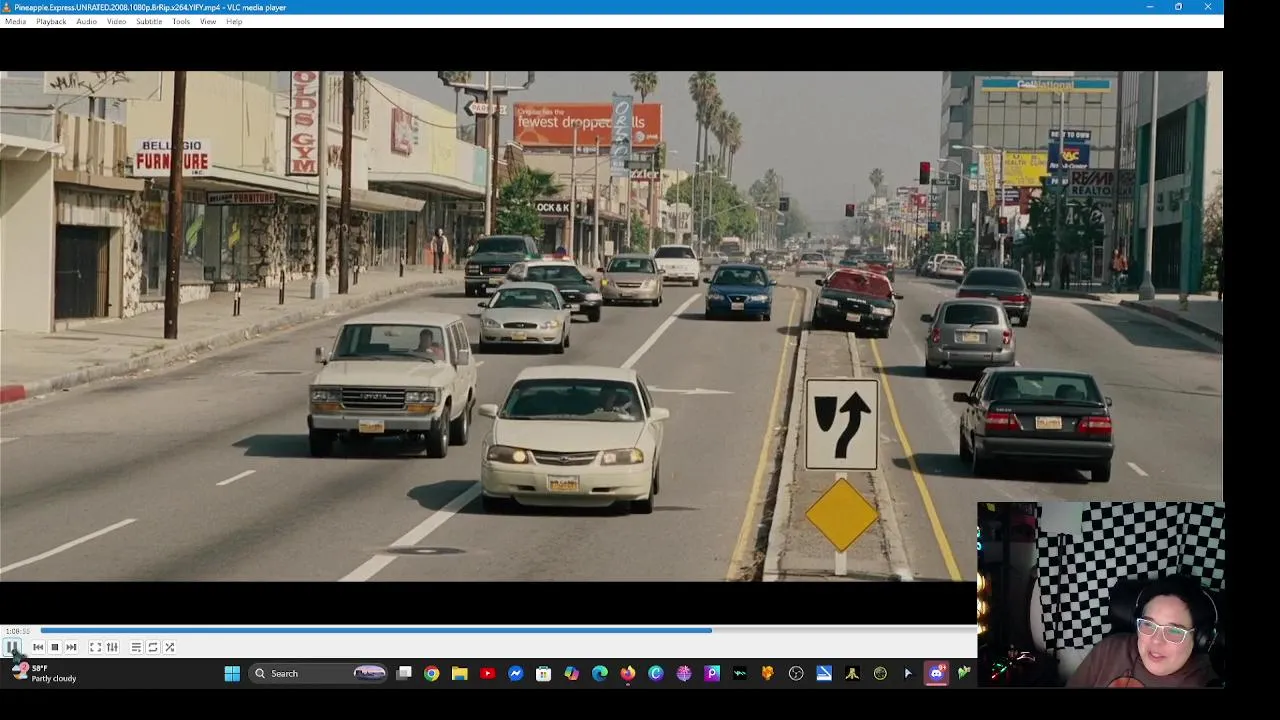This screenshot has width=1280, height=720.
Task: Open the weather widget showing 58°F
Action: click(x=44, y=673)
